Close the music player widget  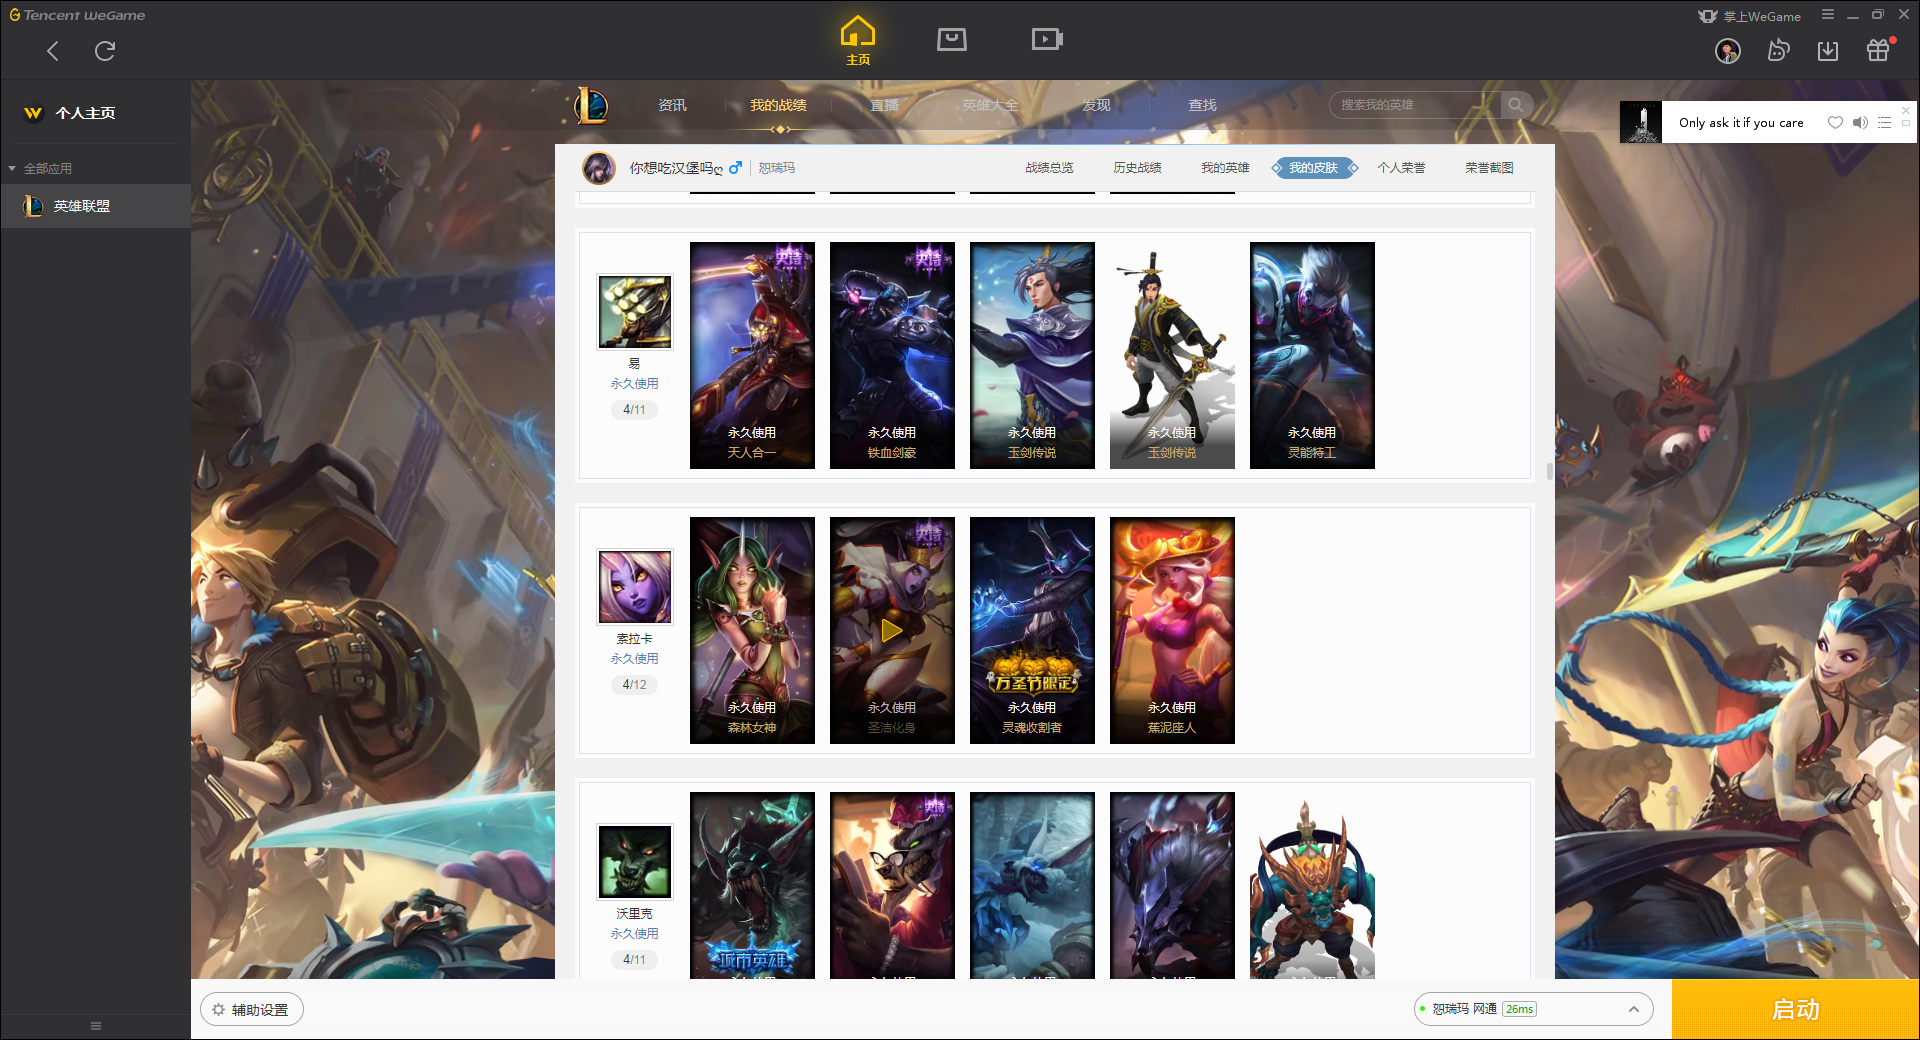click(1906, 110)
